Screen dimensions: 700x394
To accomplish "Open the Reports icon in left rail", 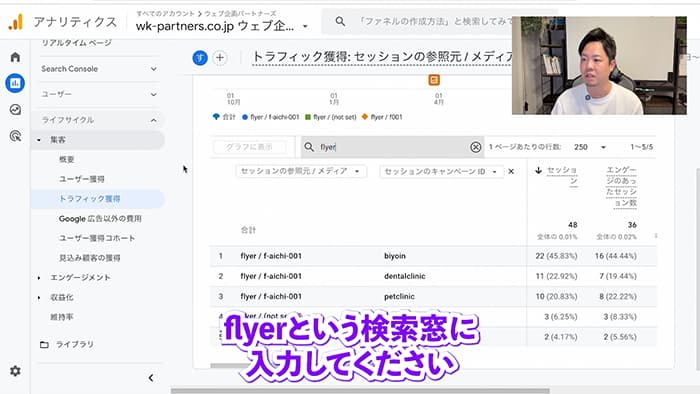I will pos(15,83).
